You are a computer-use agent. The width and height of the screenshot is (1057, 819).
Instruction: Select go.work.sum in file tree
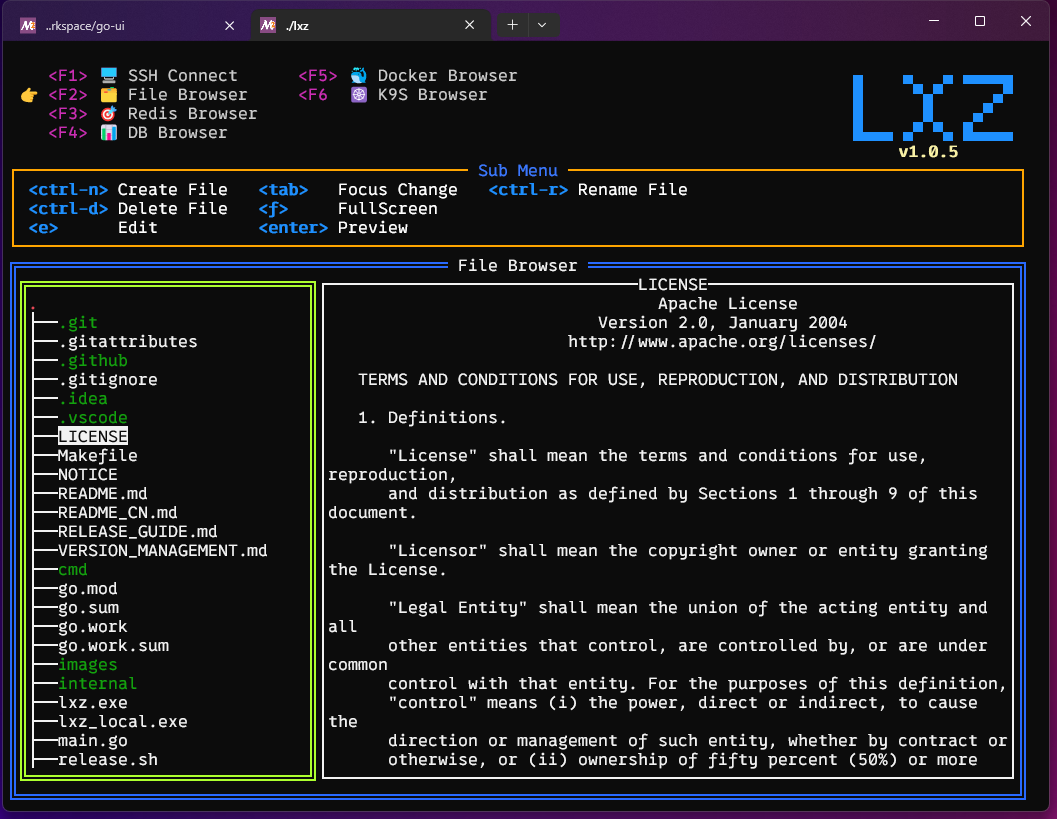click(x=113, y=645)
